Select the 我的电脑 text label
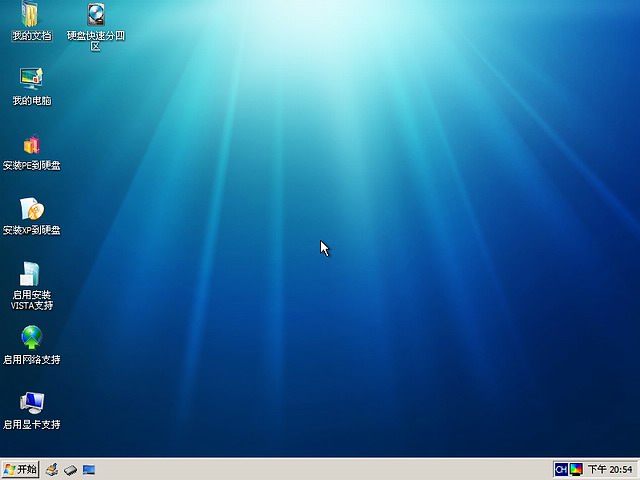 click(31, 101)
